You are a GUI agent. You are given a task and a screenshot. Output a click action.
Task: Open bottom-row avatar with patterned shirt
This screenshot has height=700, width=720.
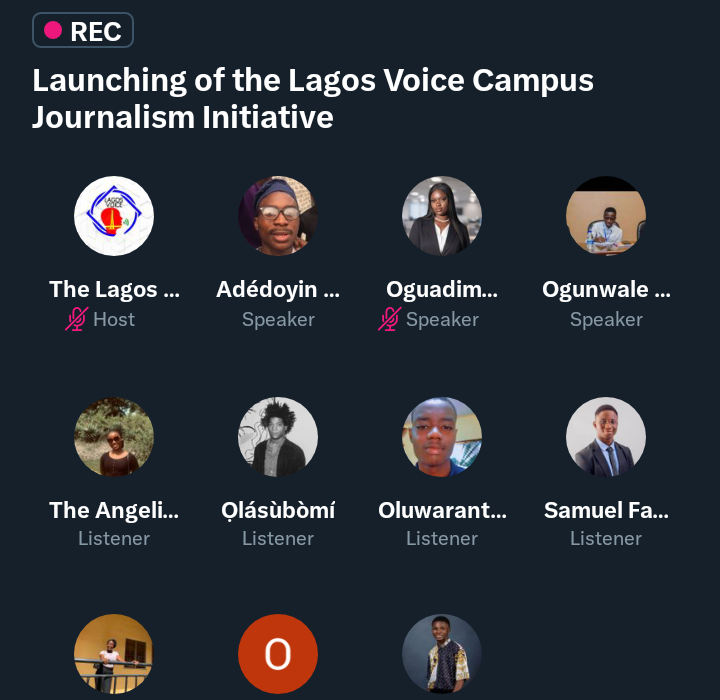(x=442, y=654)
